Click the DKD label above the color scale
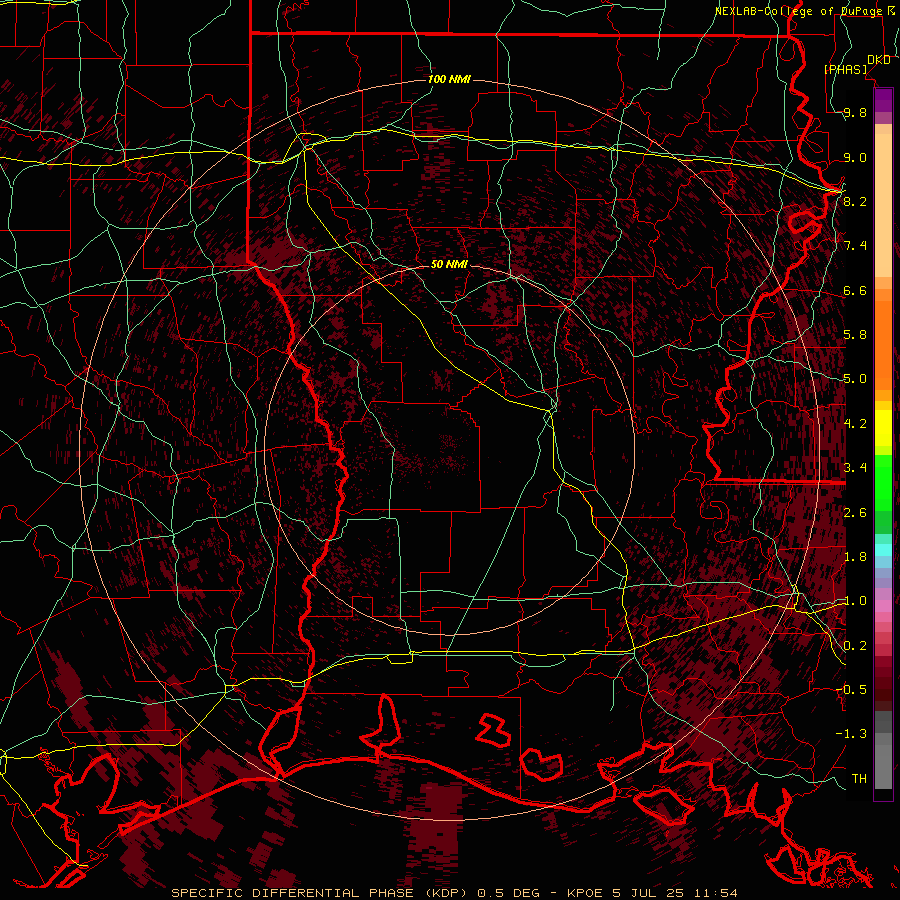Screen dimensions: 900x900 coord(879,59)
